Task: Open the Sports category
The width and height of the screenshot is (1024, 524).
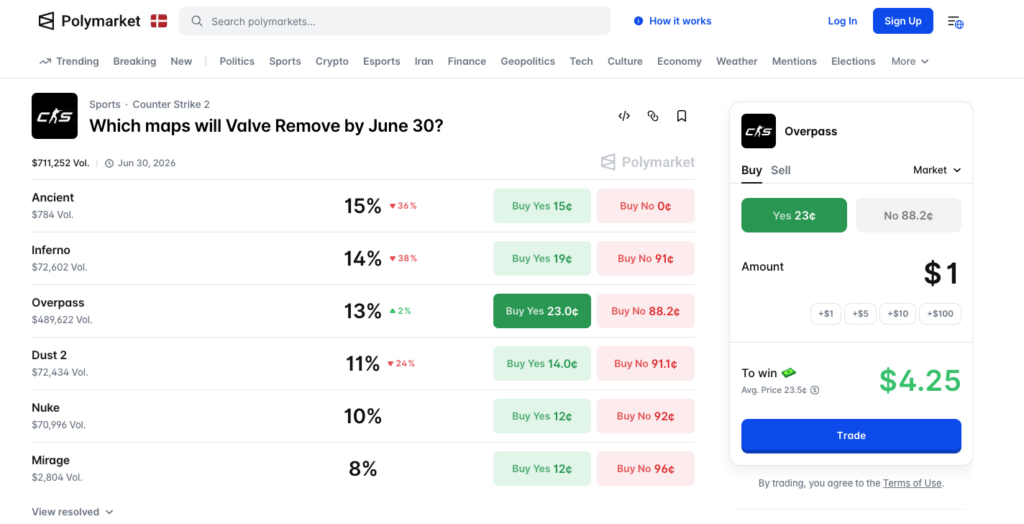Action: click(285, 61)
